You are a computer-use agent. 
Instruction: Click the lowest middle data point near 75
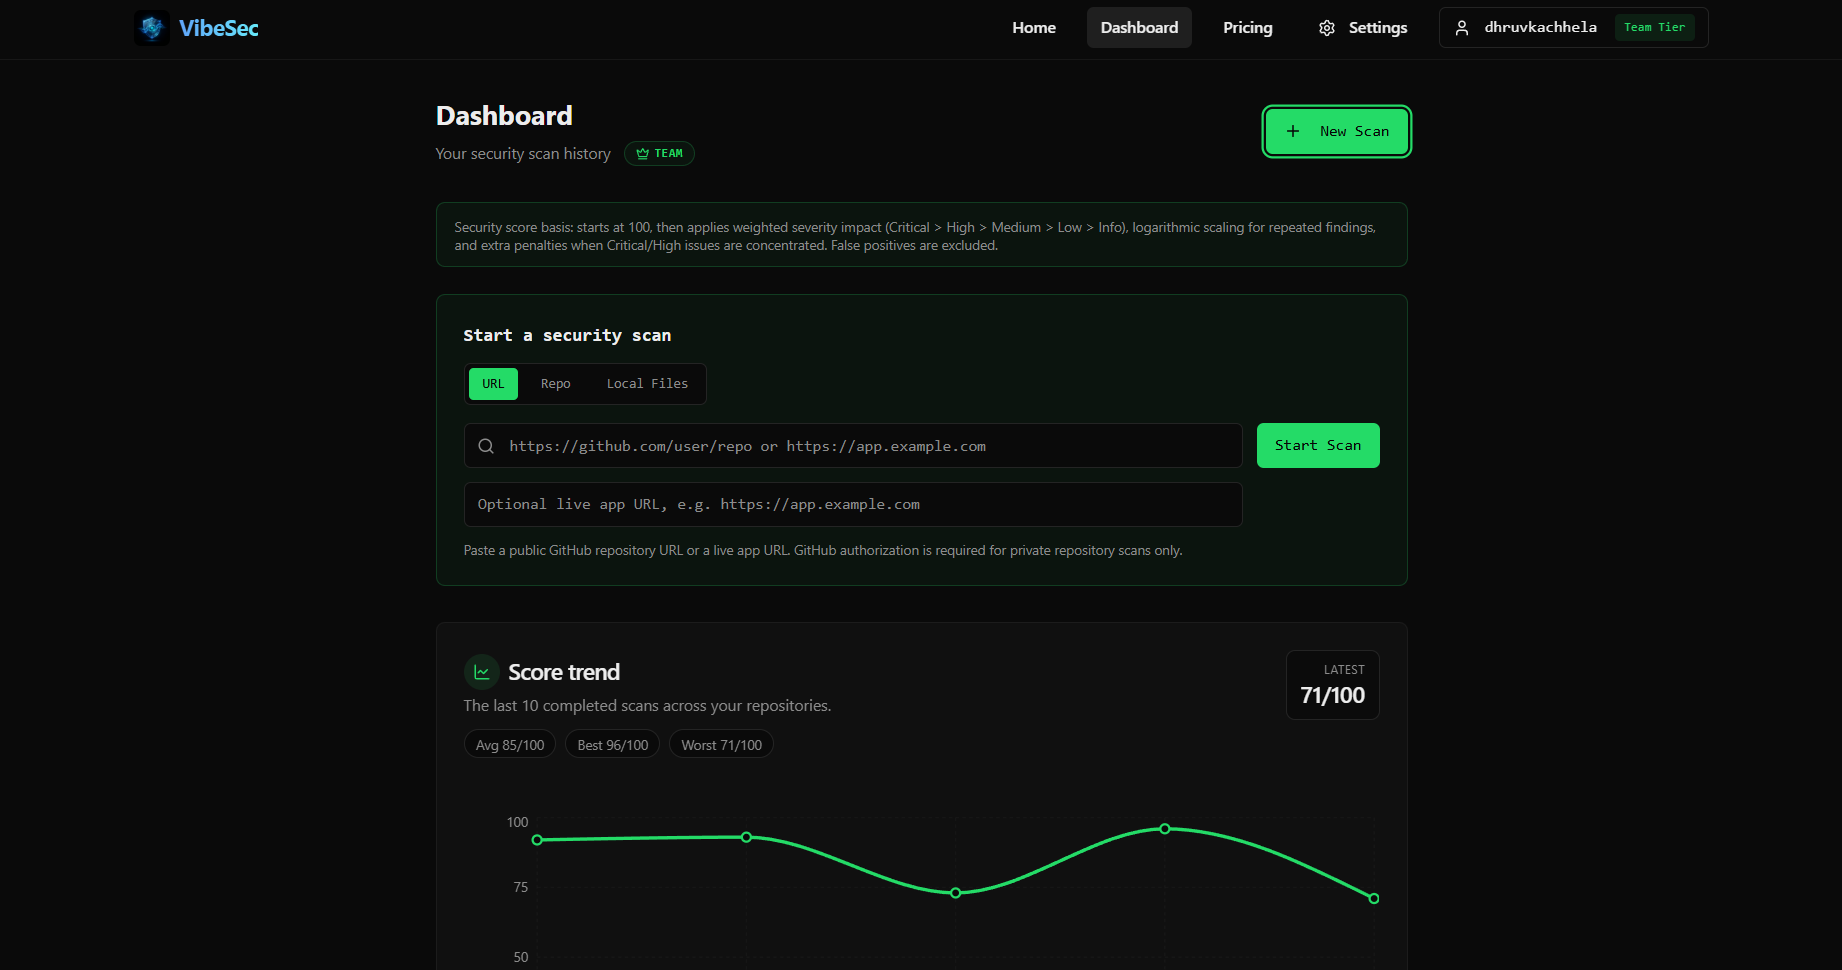(956, 893)
